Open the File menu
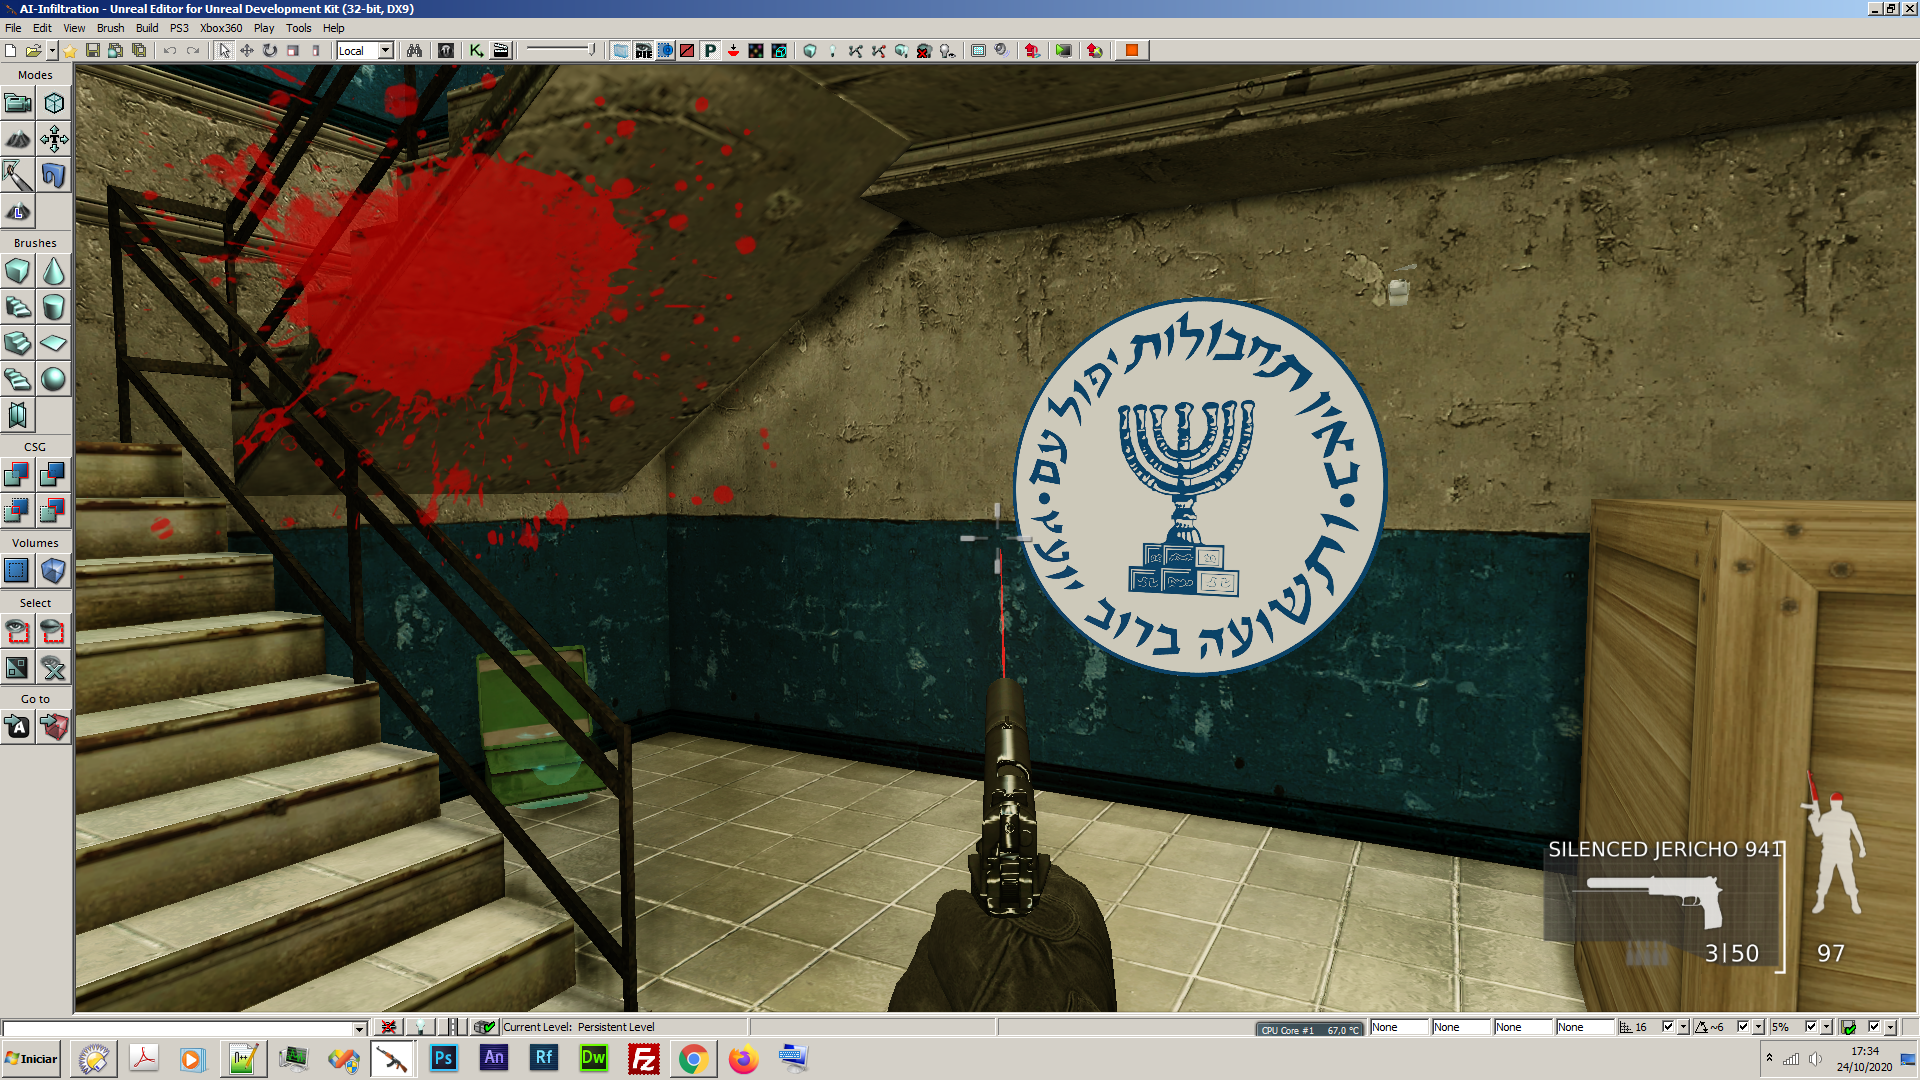This screenshot has width=1920, height=1080. 13,28
